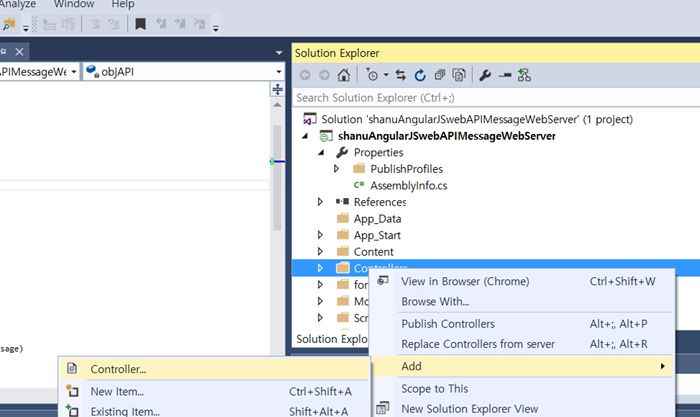Click the editor vertical scrollbar
Image resolution: width=700 pixels, height=417 pixels.
(277, 179)
